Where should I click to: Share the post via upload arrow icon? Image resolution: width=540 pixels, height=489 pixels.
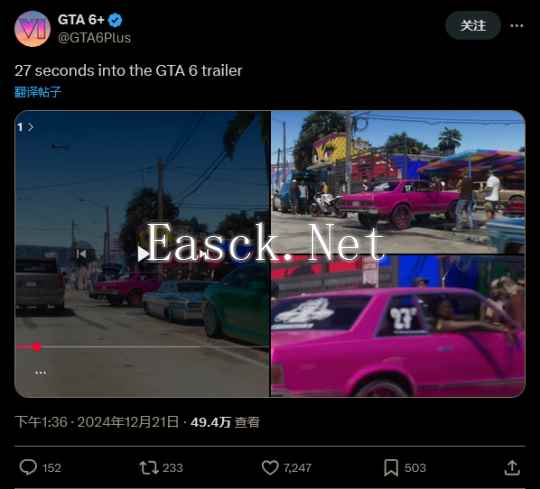[x=512, y=467]
